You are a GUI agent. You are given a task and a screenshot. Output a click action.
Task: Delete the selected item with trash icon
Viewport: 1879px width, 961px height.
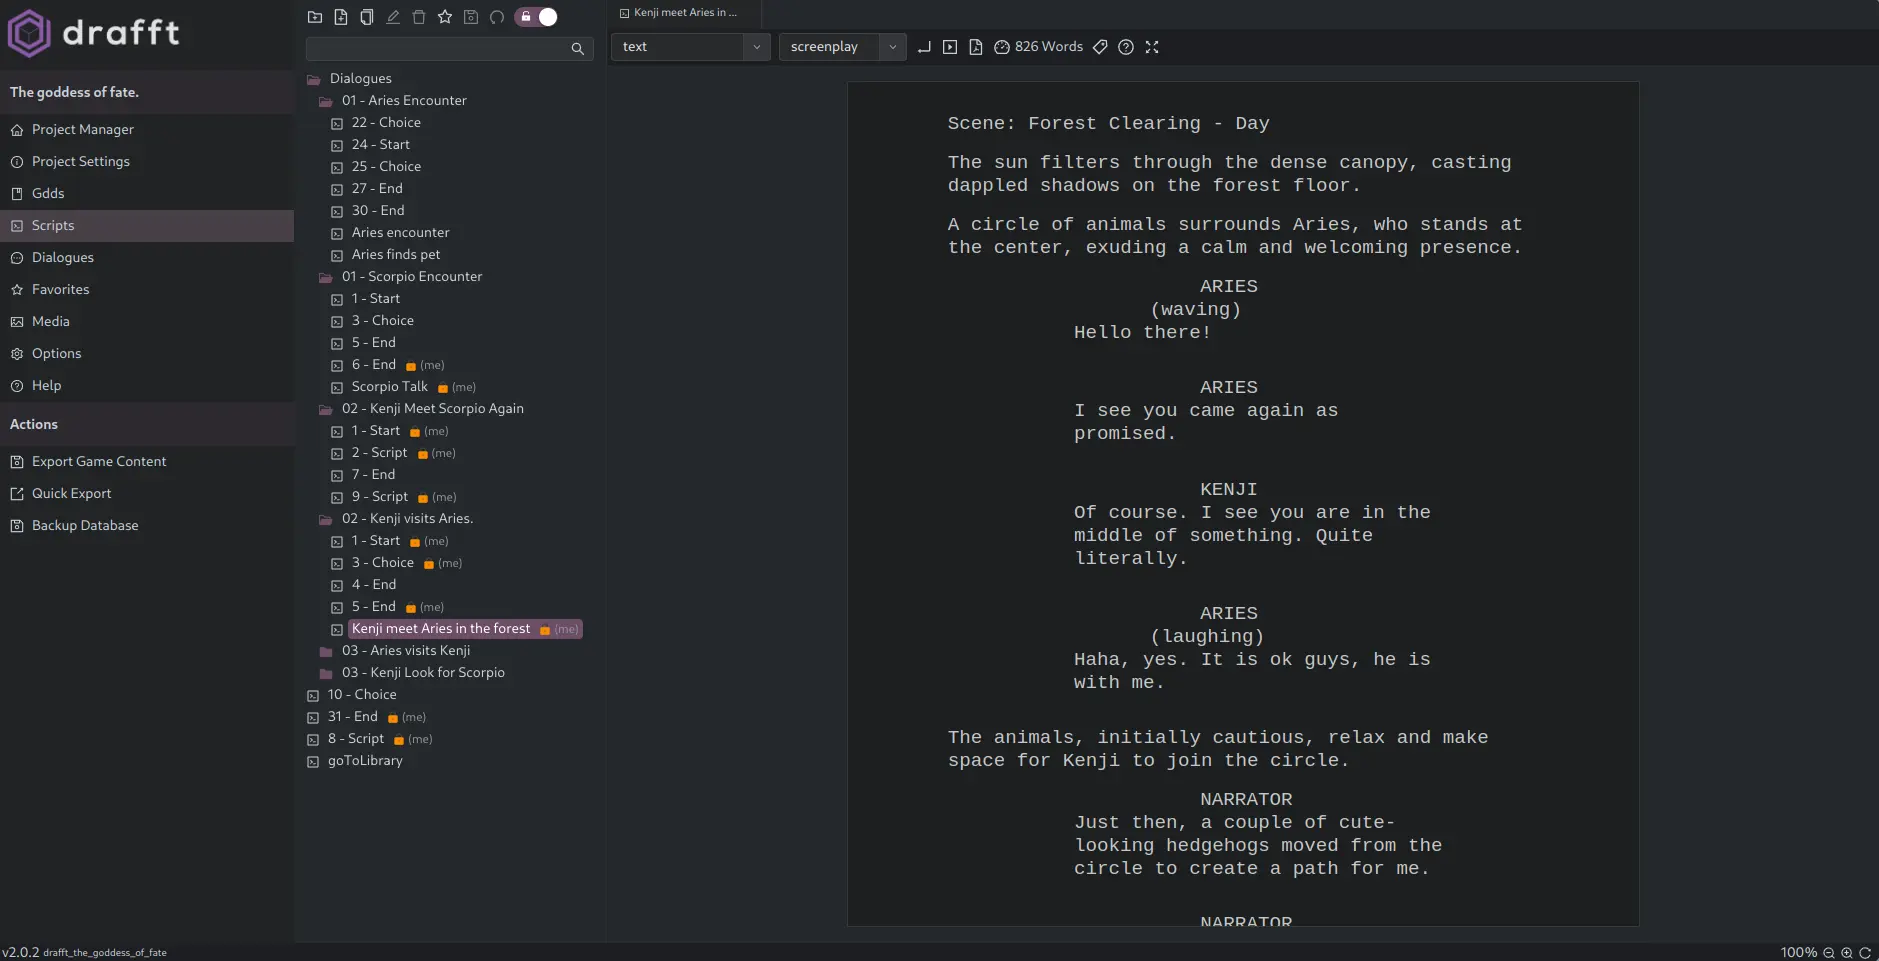click(x=420, y=17)
